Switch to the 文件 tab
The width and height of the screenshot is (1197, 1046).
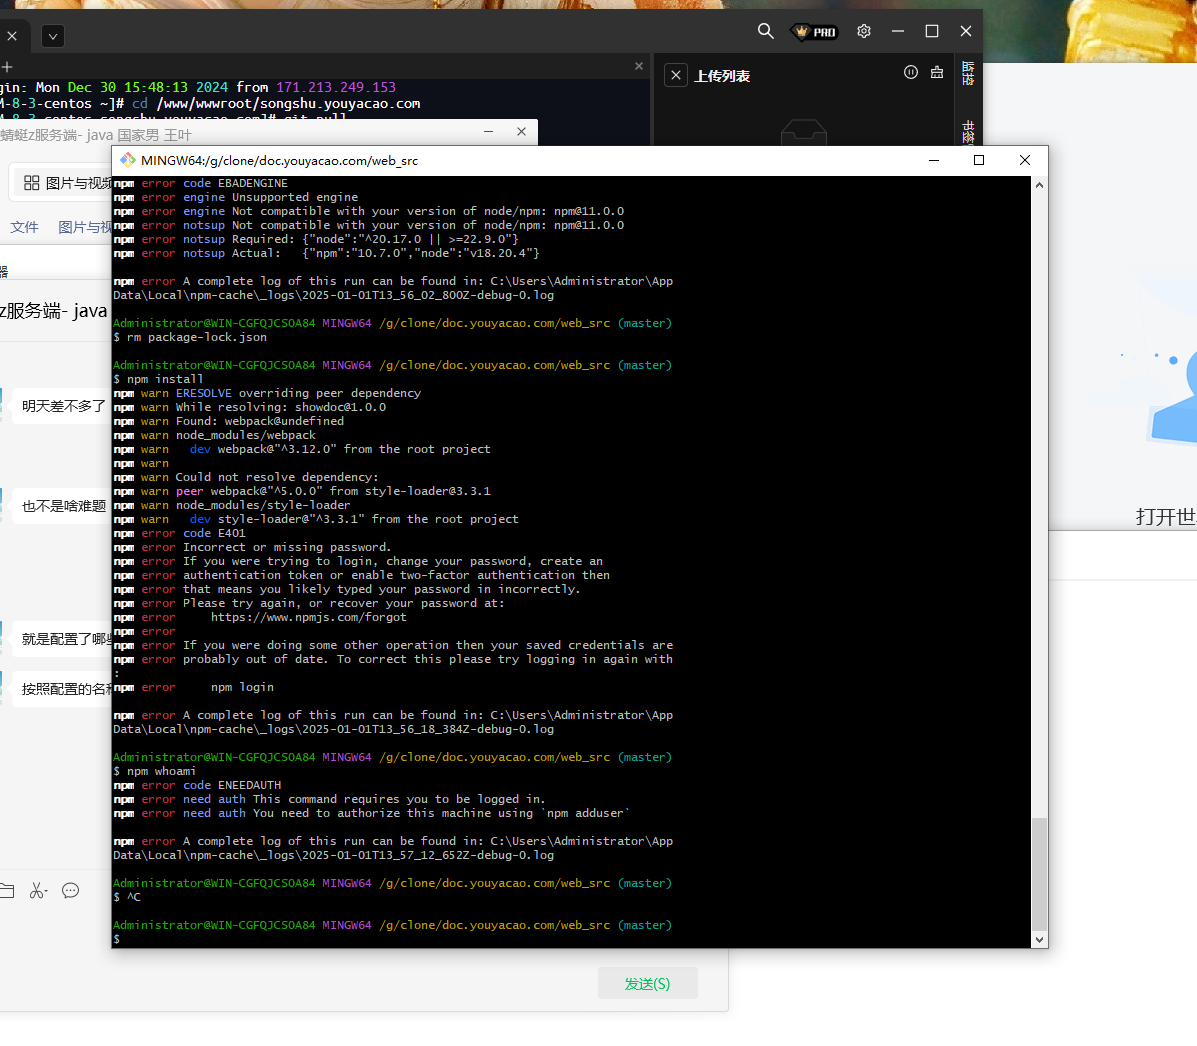[25, 226]
